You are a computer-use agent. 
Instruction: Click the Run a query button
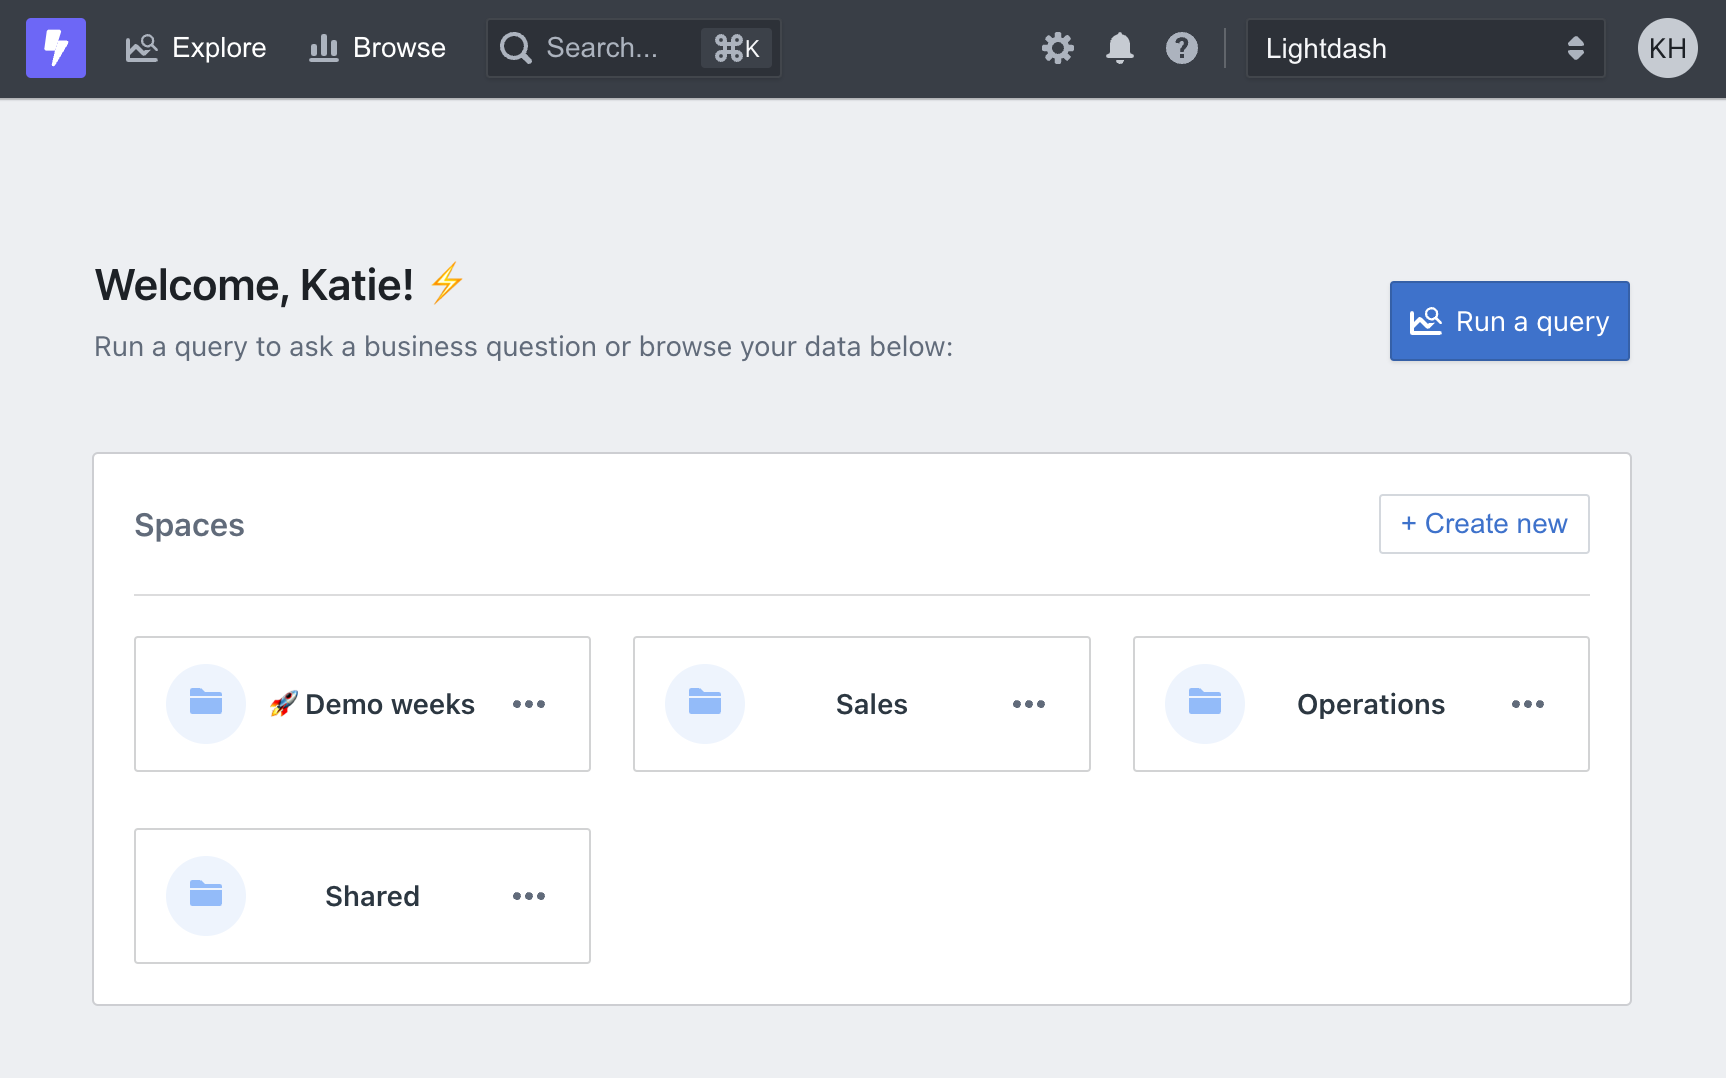tap(1510, 321)
